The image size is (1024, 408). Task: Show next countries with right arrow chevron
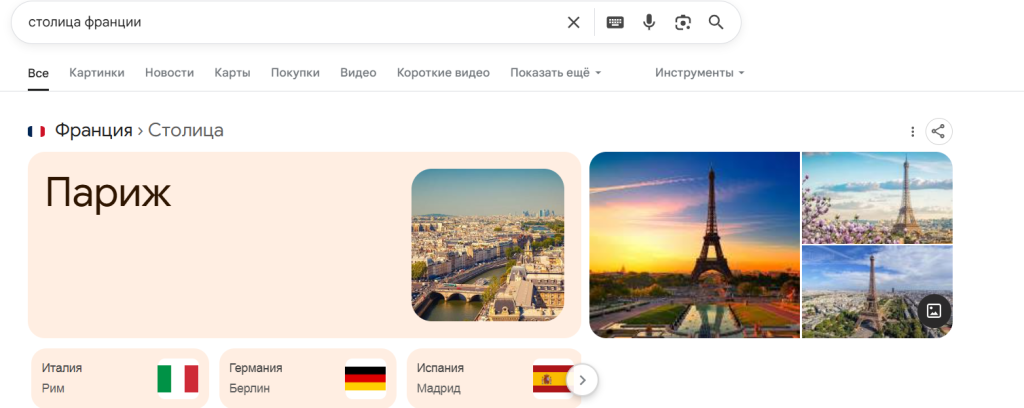[x=583, y=380]
